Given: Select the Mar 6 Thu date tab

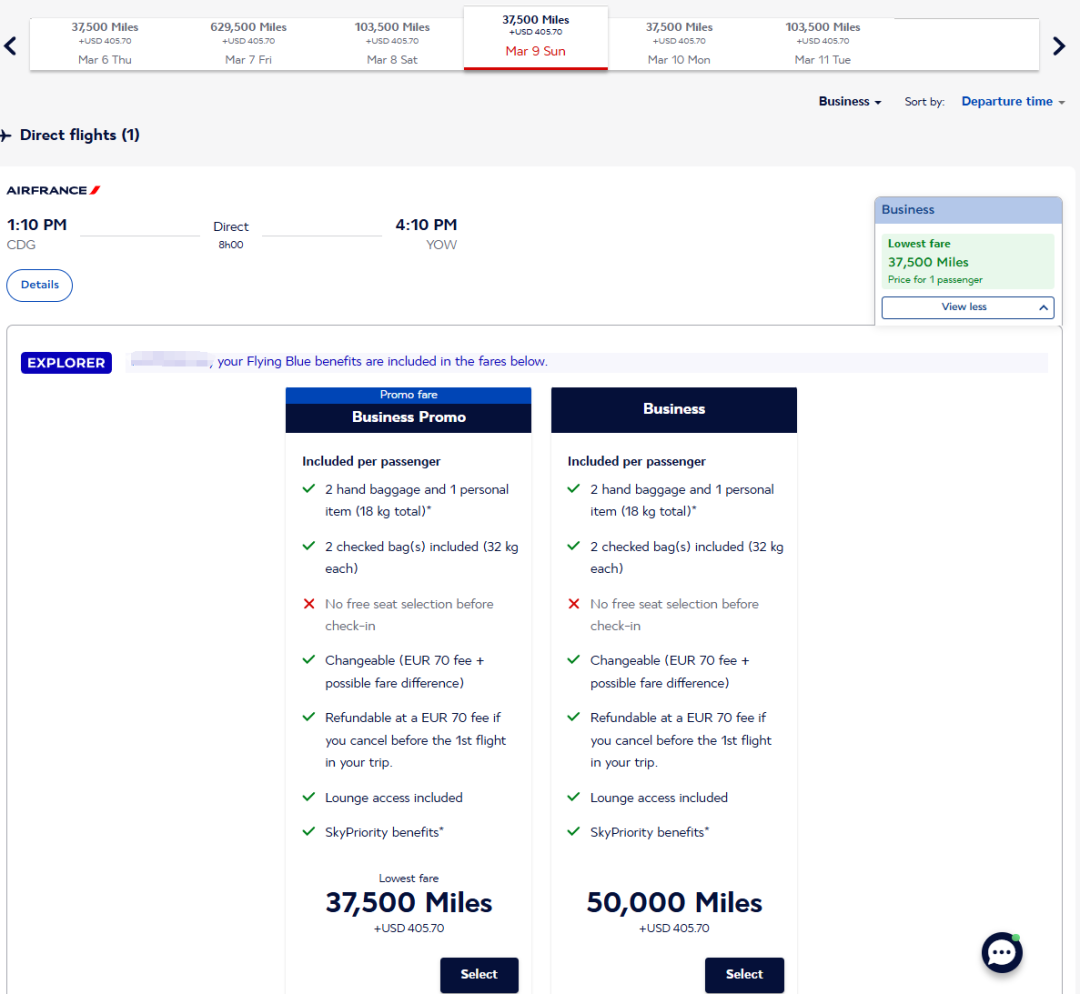Looking at the screenshot, I should (x=105, y=42).
